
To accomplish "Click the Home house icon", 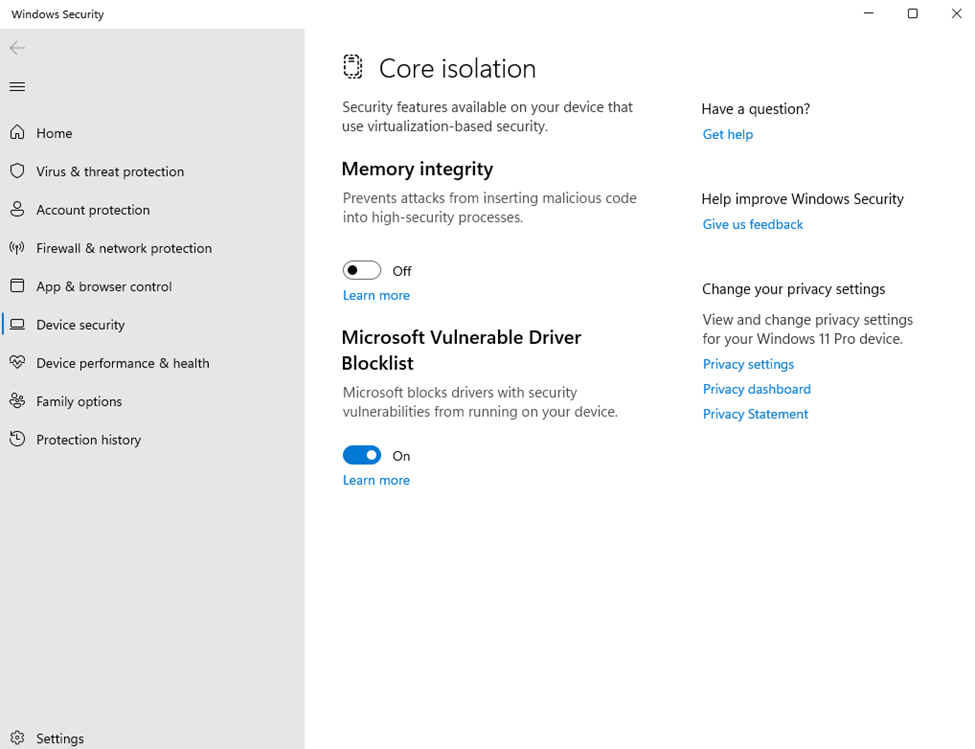I will 17,132.
